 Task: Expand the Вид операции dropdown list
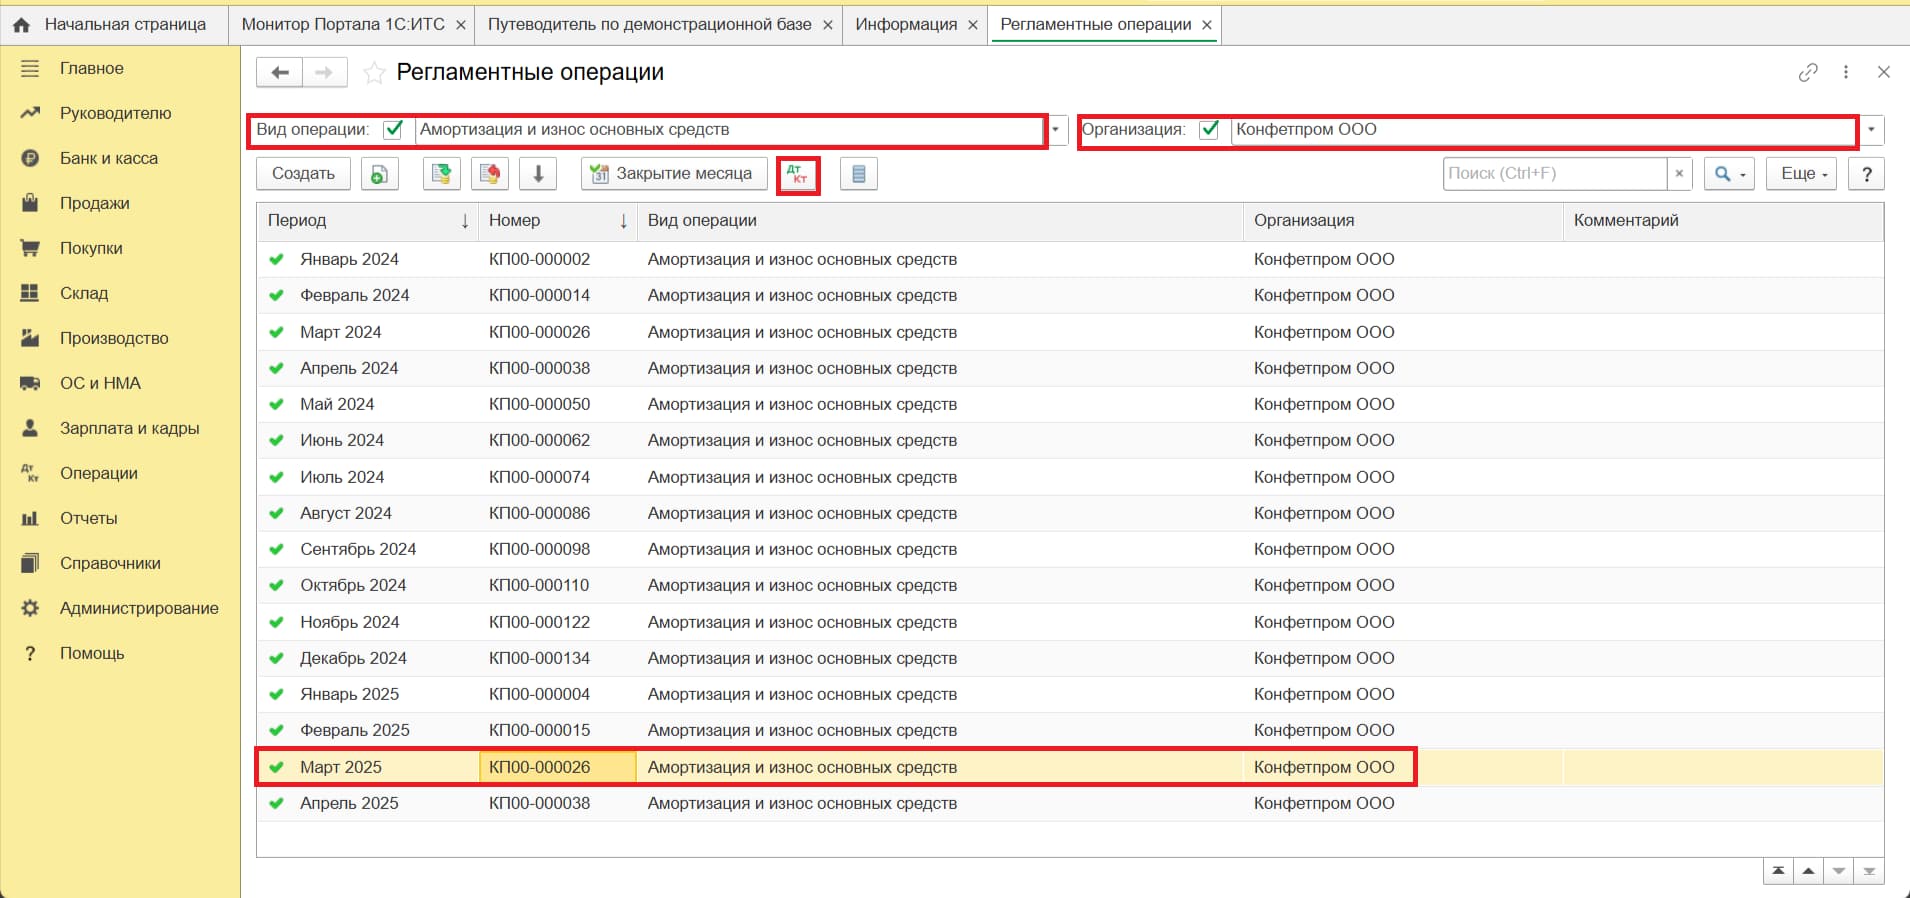pos(1056,130)
